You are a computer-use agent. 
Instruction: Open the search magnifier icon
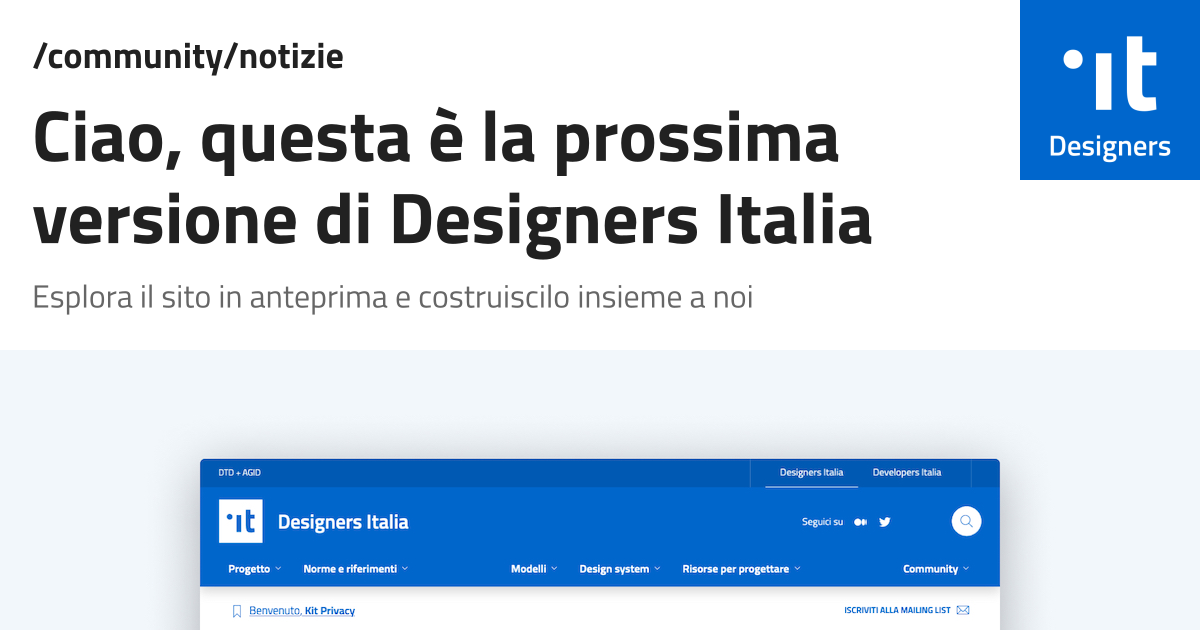(966, 521)
